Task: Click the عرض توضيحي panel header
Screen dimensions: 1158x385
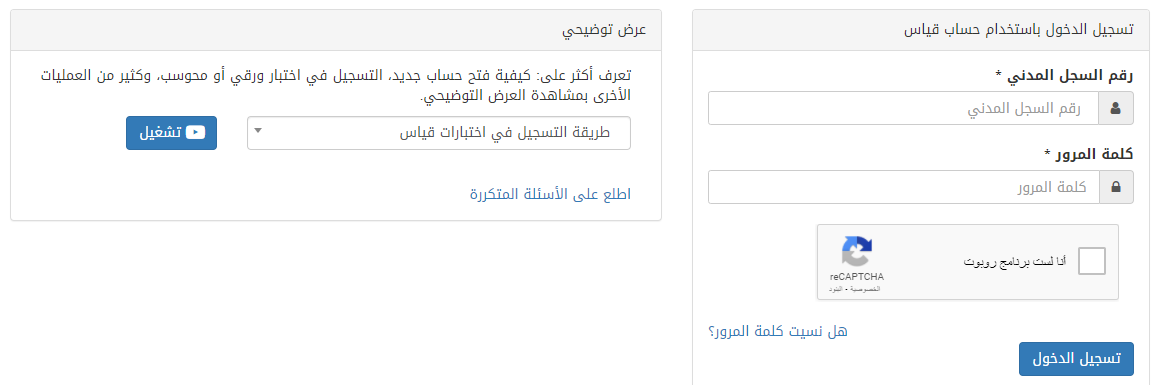Action: coord(336,30)
